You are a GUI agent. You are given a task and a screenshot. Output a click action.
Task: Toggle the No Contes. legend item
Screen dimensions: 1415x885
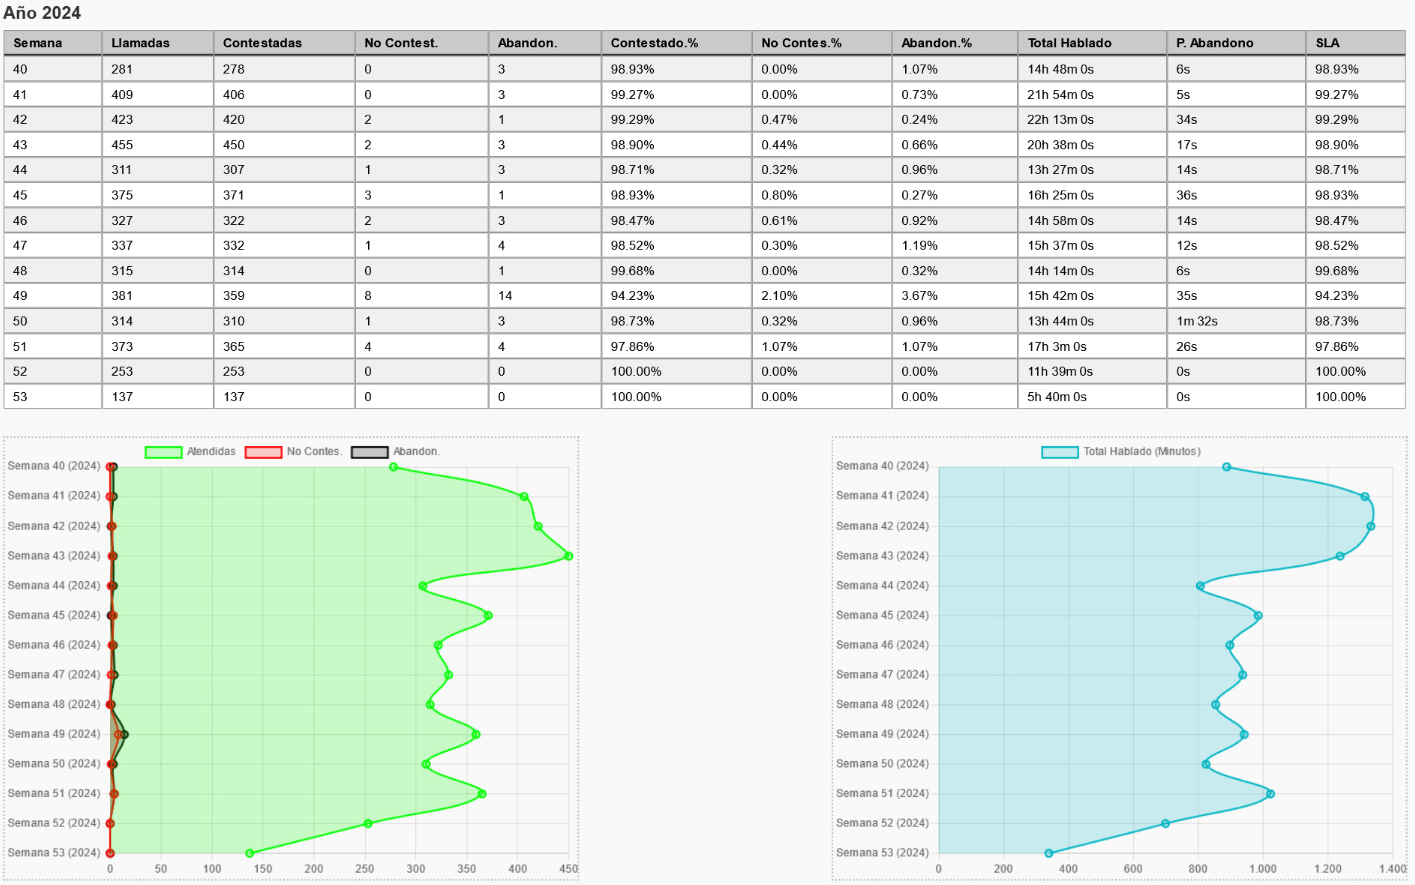[293, 452]
